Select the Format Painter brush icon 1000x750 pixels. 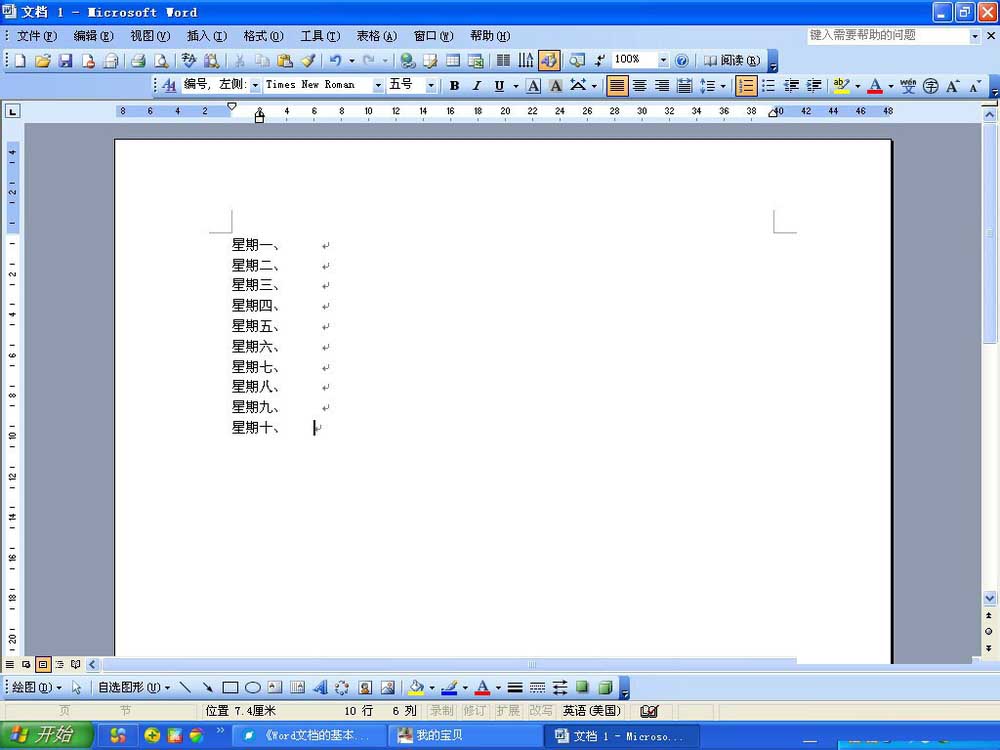coord(308,61)
